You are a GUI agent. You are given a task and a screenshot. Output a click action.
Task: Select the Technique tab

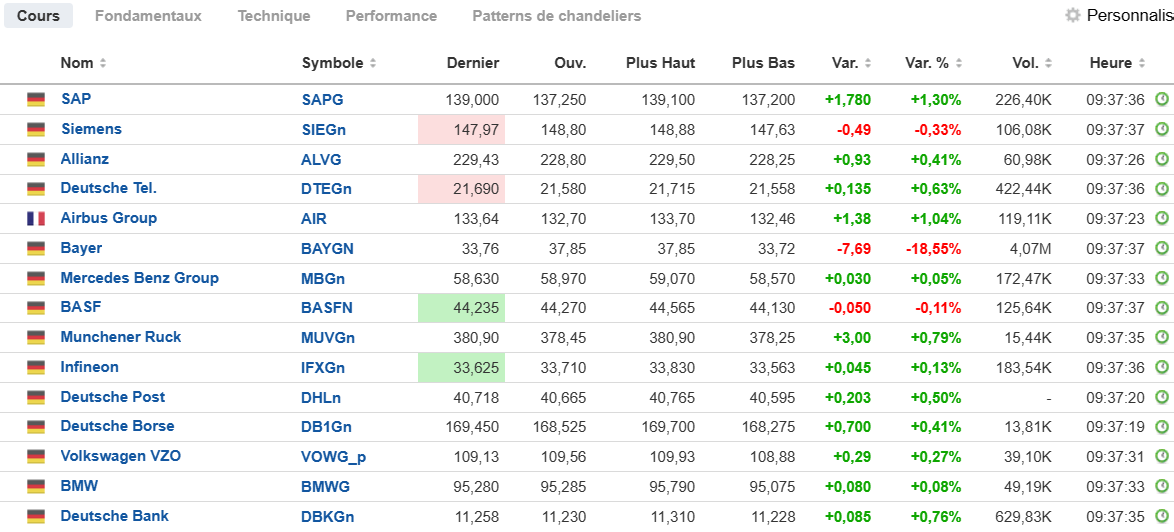click(x=274, y=16)
